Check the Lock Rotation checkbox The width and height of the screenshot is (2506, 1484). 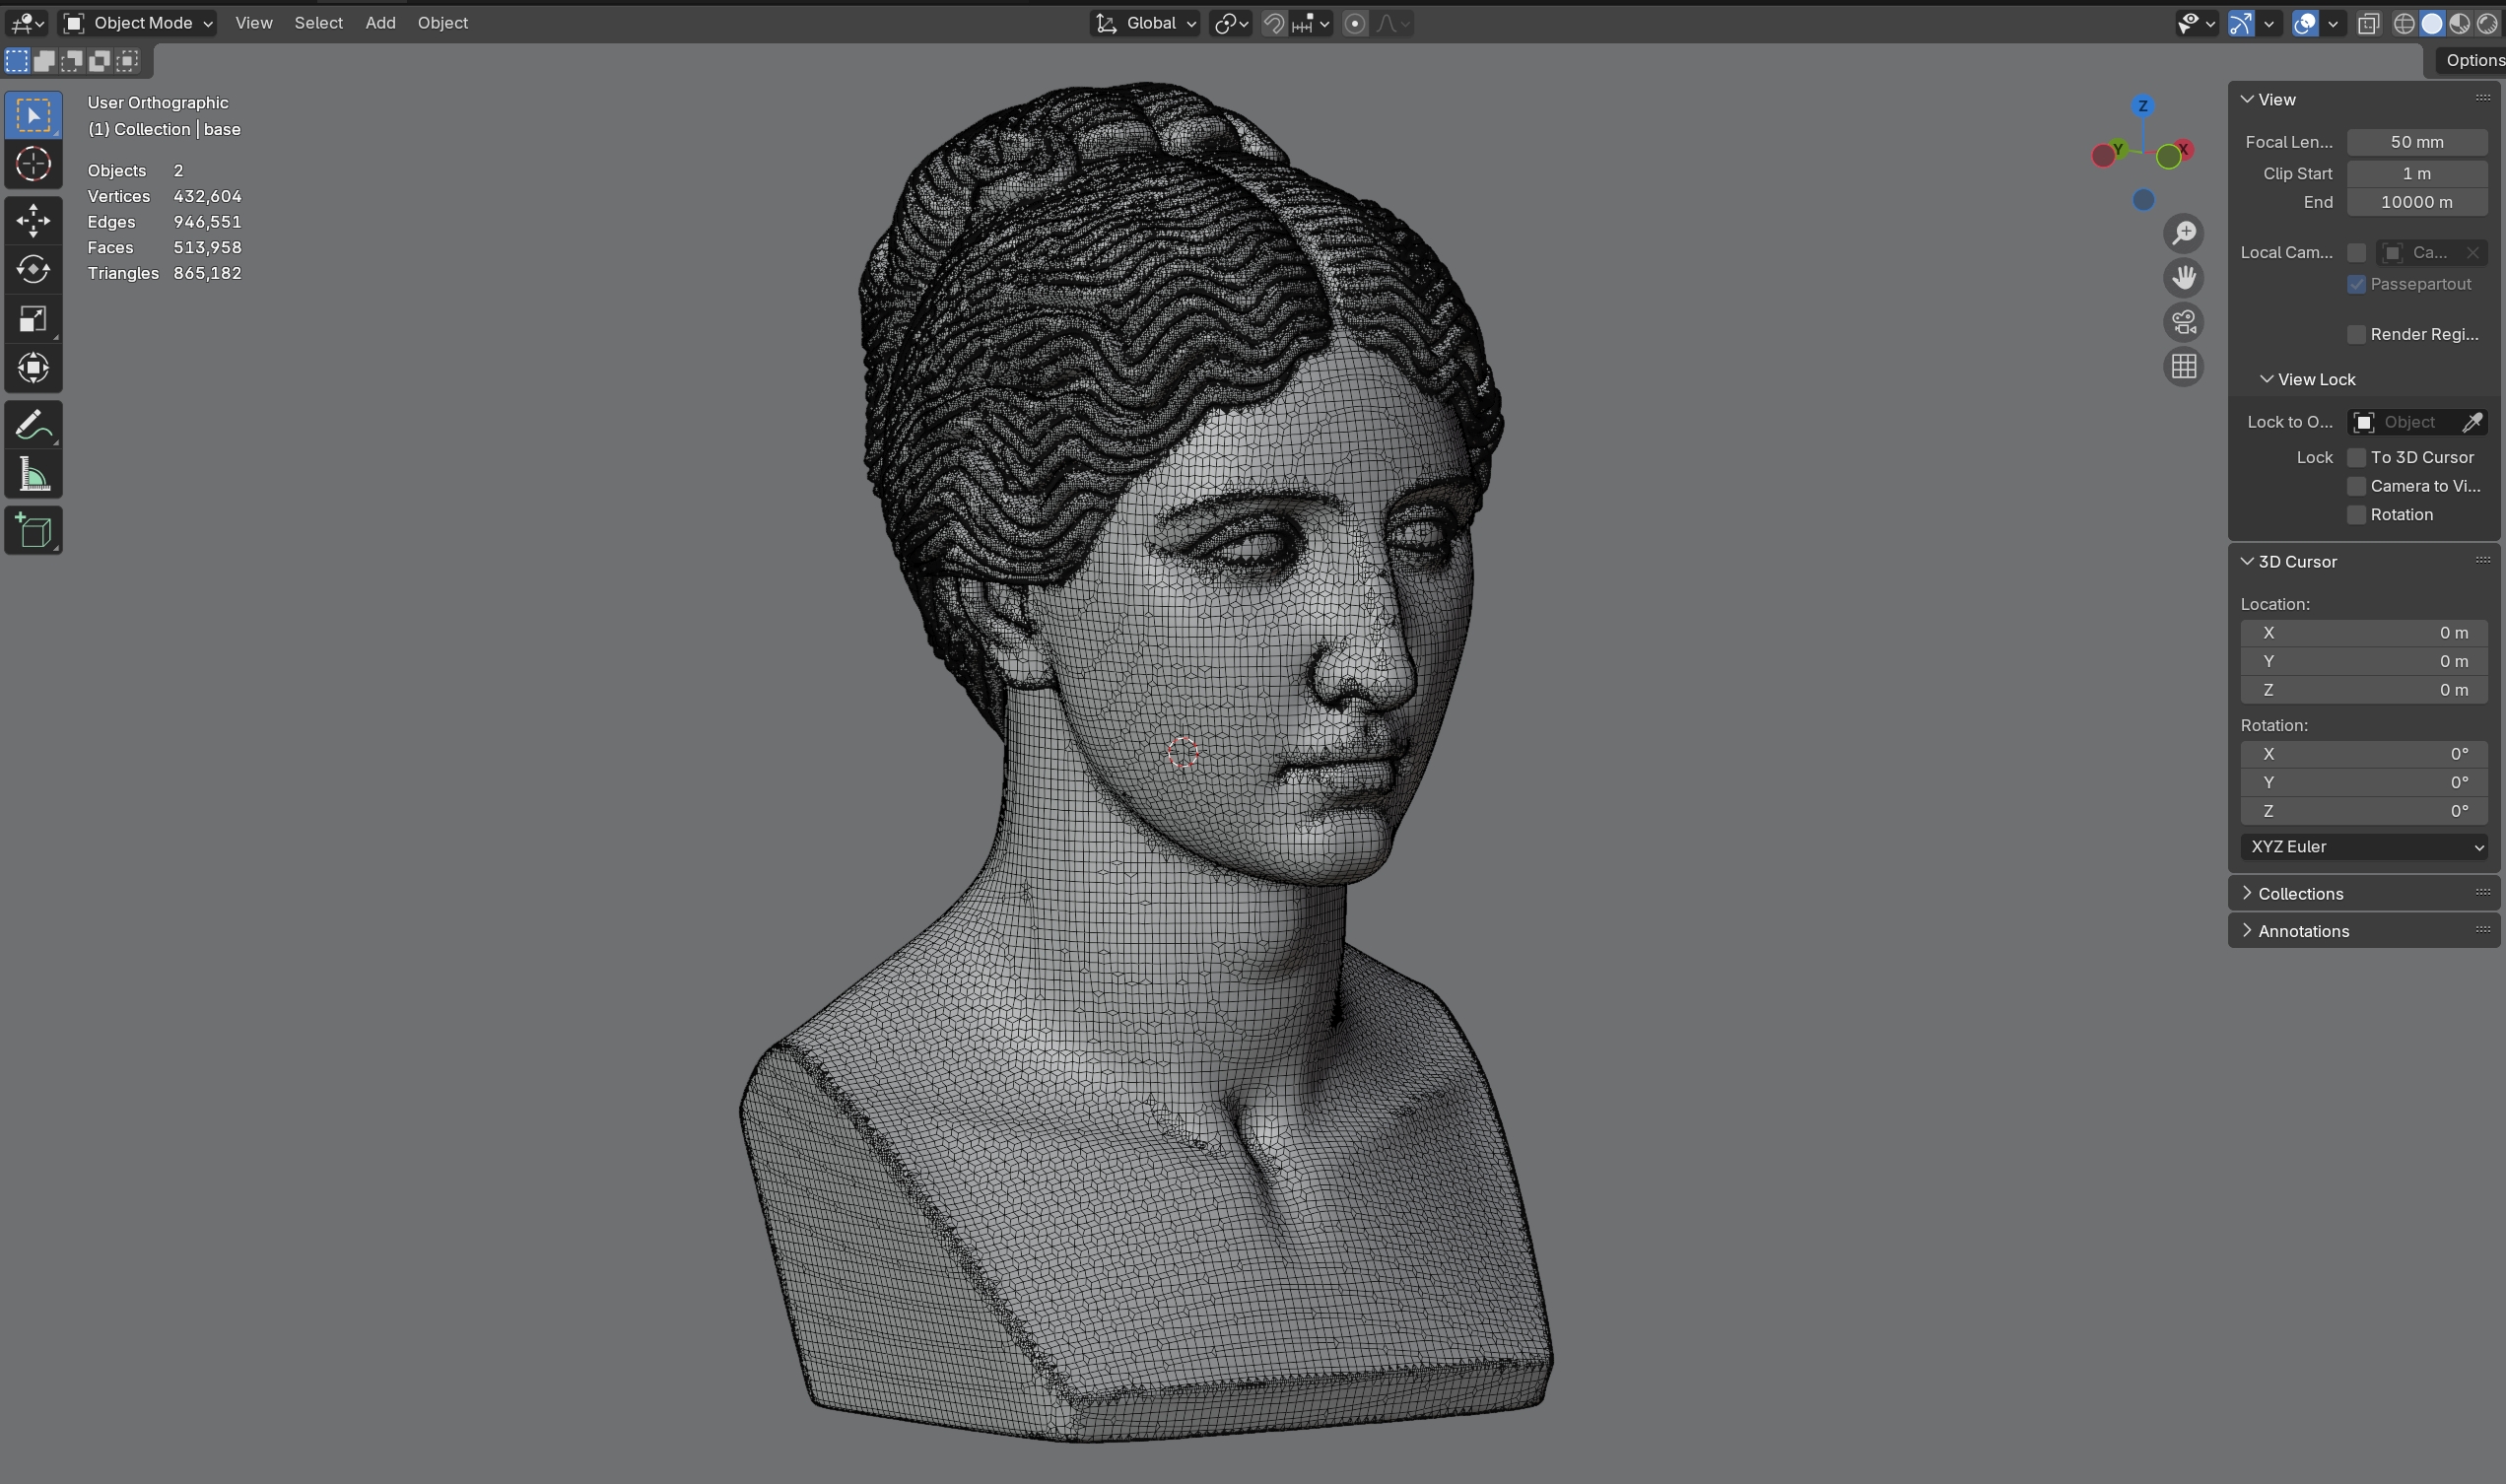[2356, 515]
